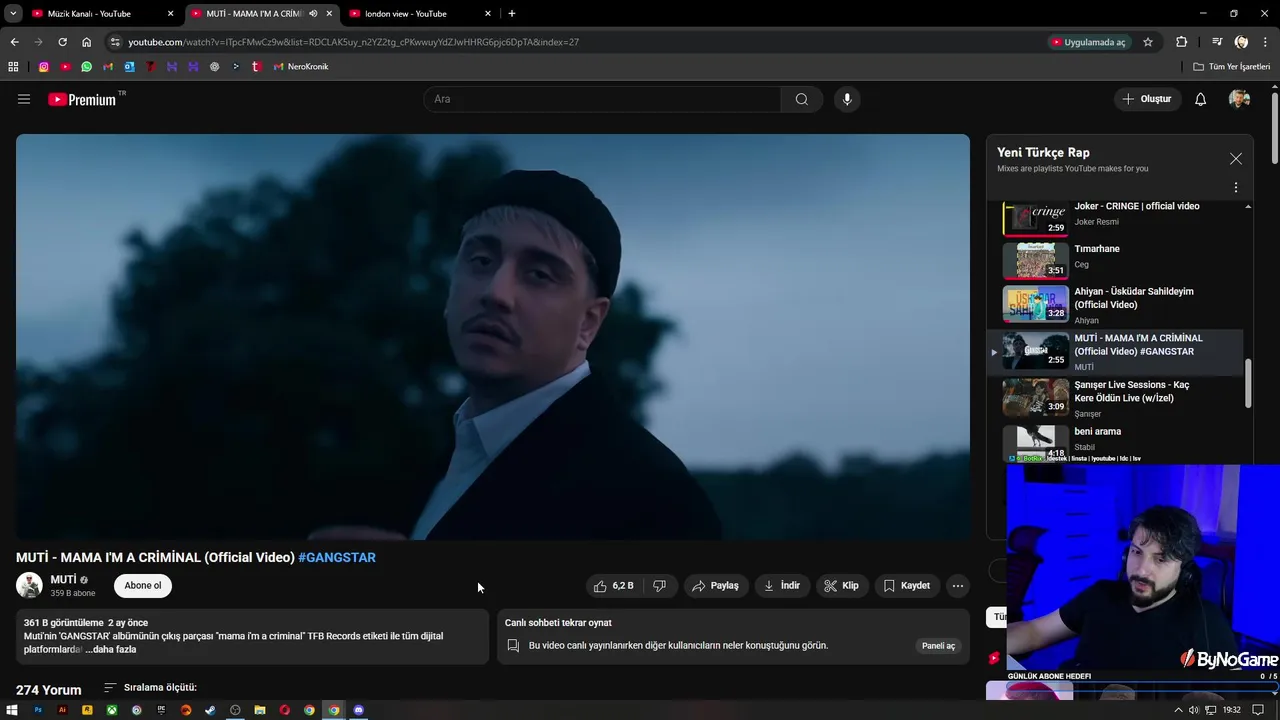Click the page vertical scrollbar
The image size is (1280, 720).
point(1275,130)
